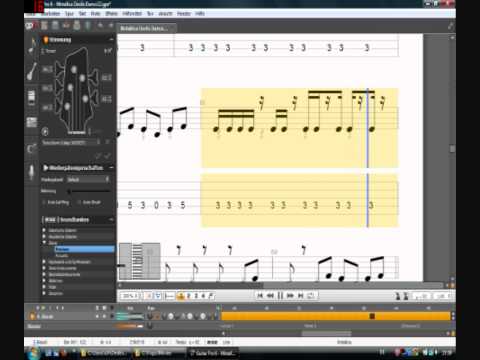Click the bottom-left tuning peg note label
480x360 pixels.
point(47,108)
